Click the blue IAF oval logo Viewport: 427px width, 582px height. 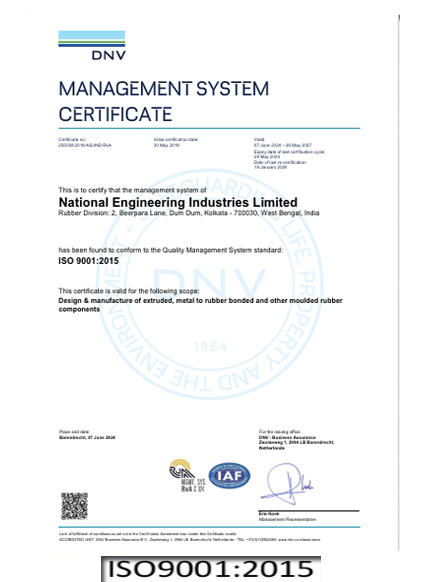pyautogui.click(x=229, y=475)
